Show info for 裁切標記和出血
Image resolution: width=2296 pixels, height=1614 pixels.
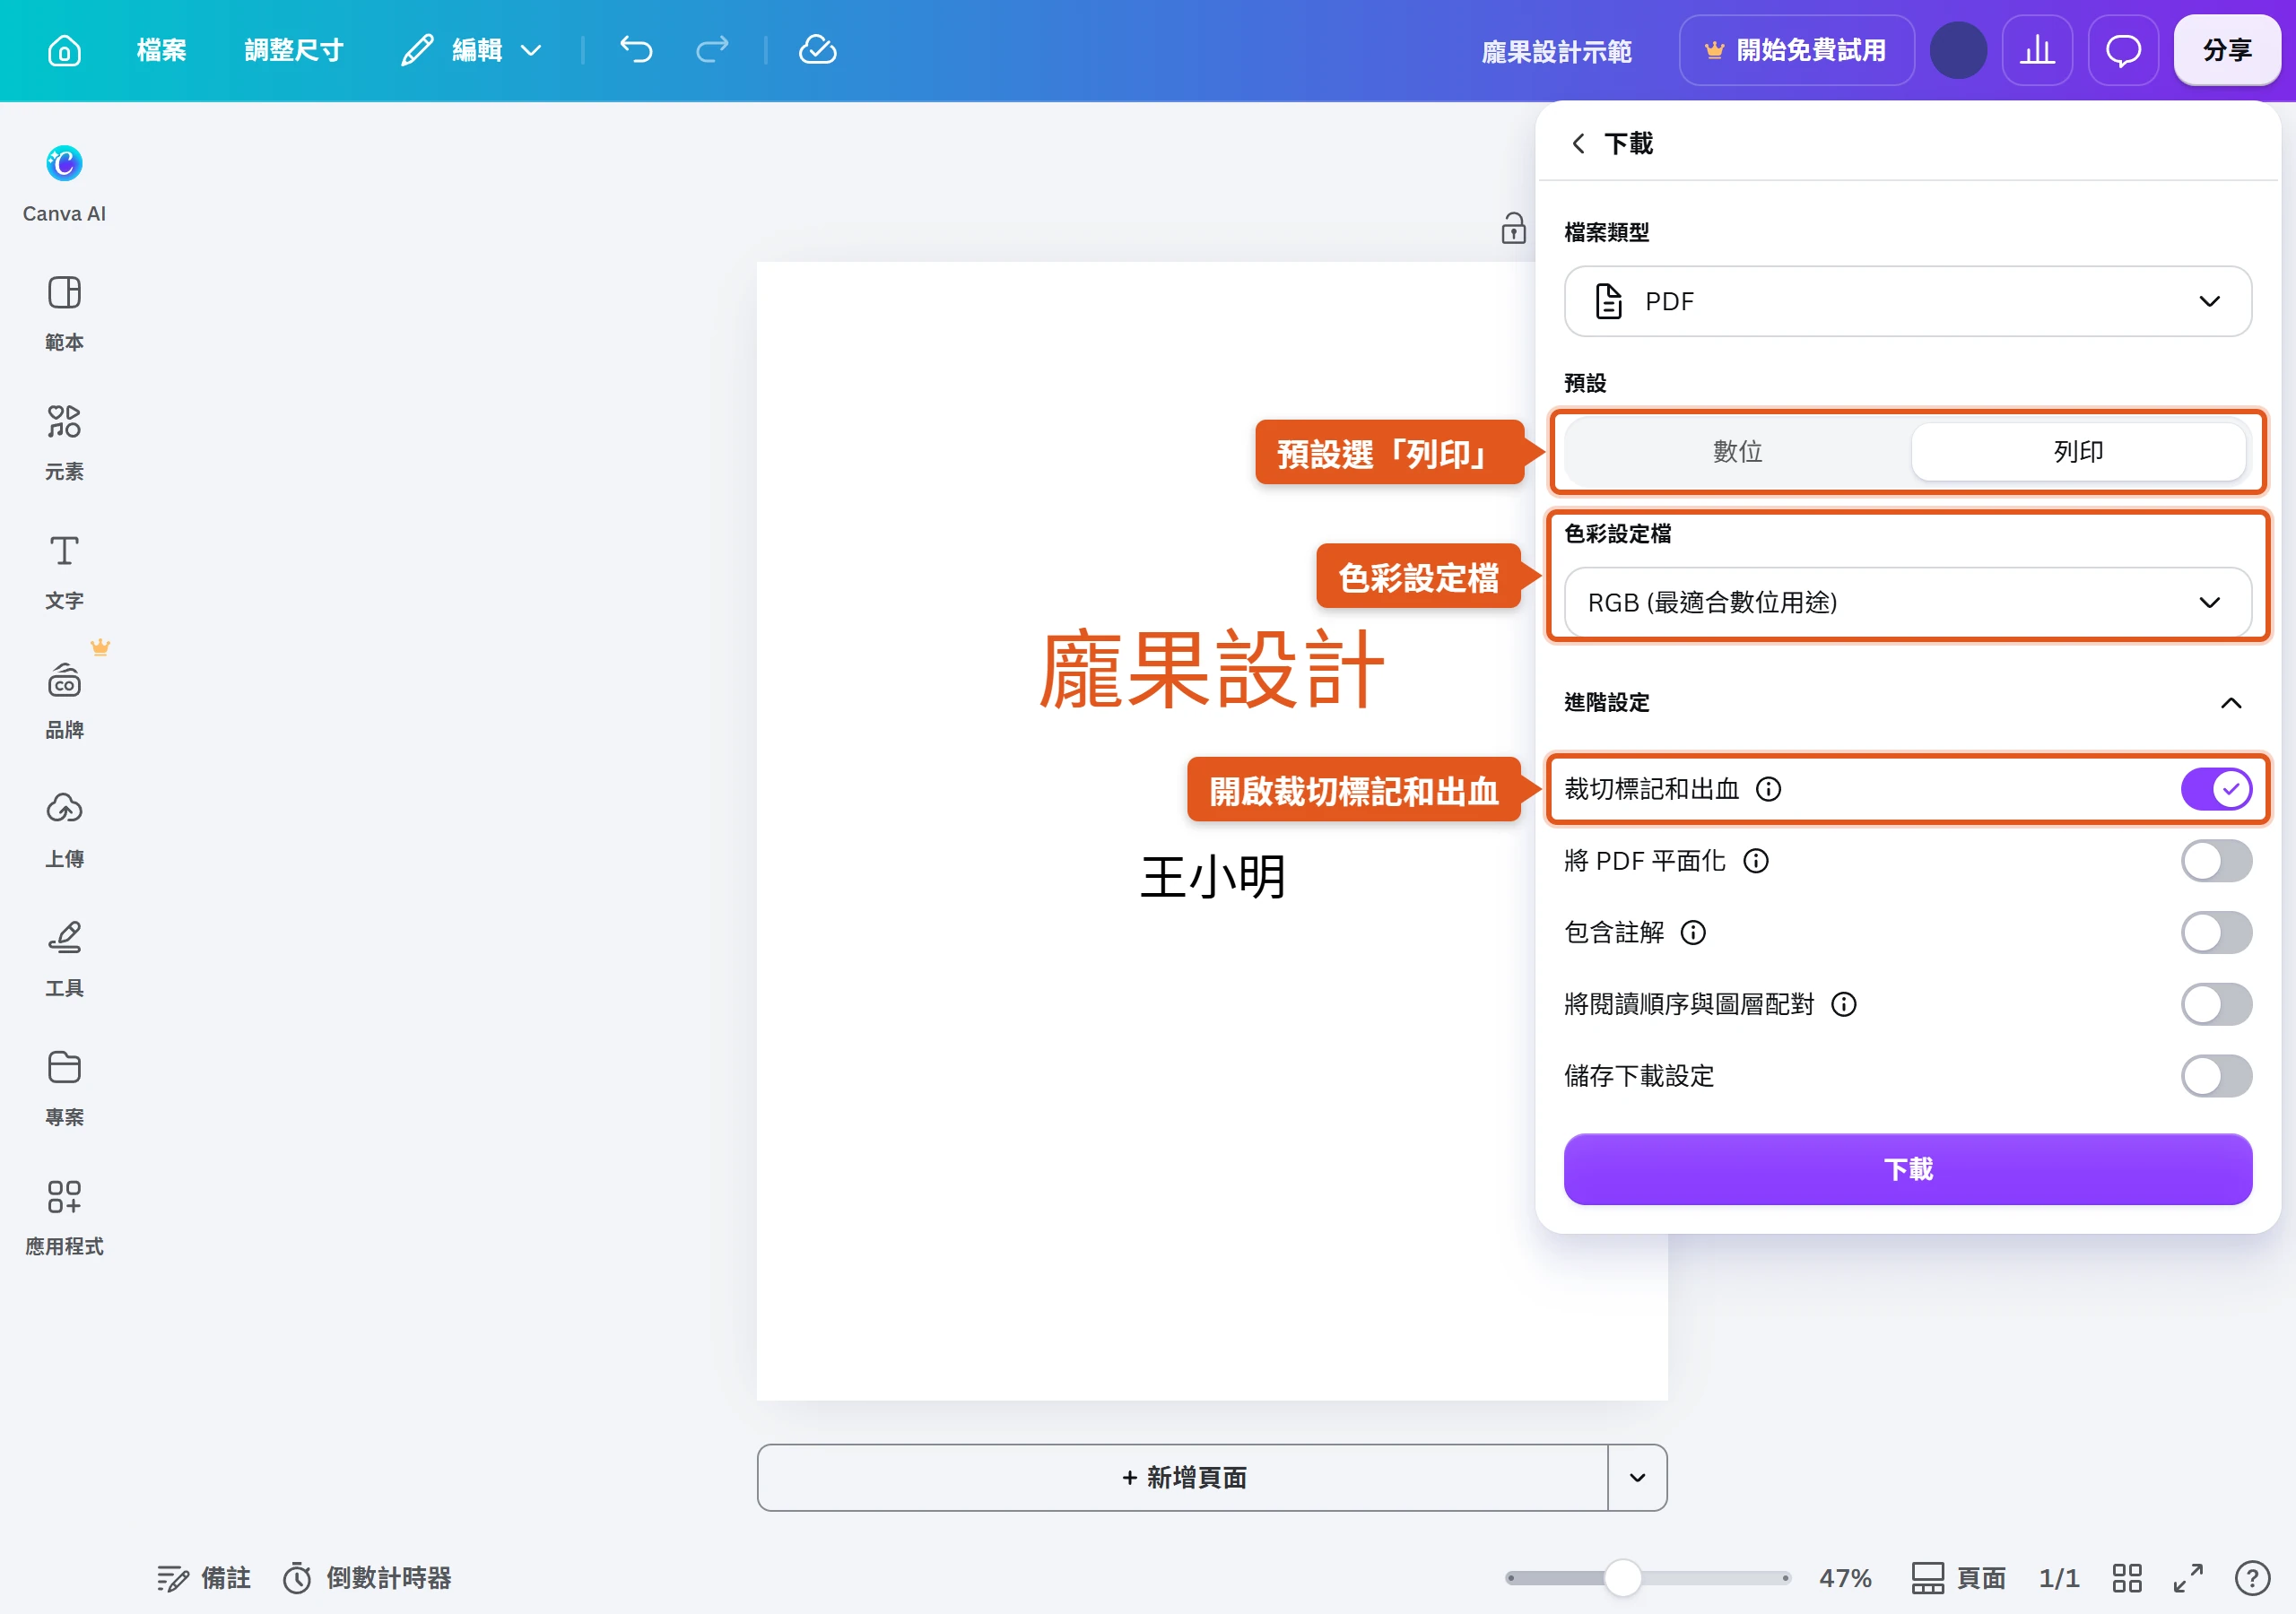point(1768,789)
